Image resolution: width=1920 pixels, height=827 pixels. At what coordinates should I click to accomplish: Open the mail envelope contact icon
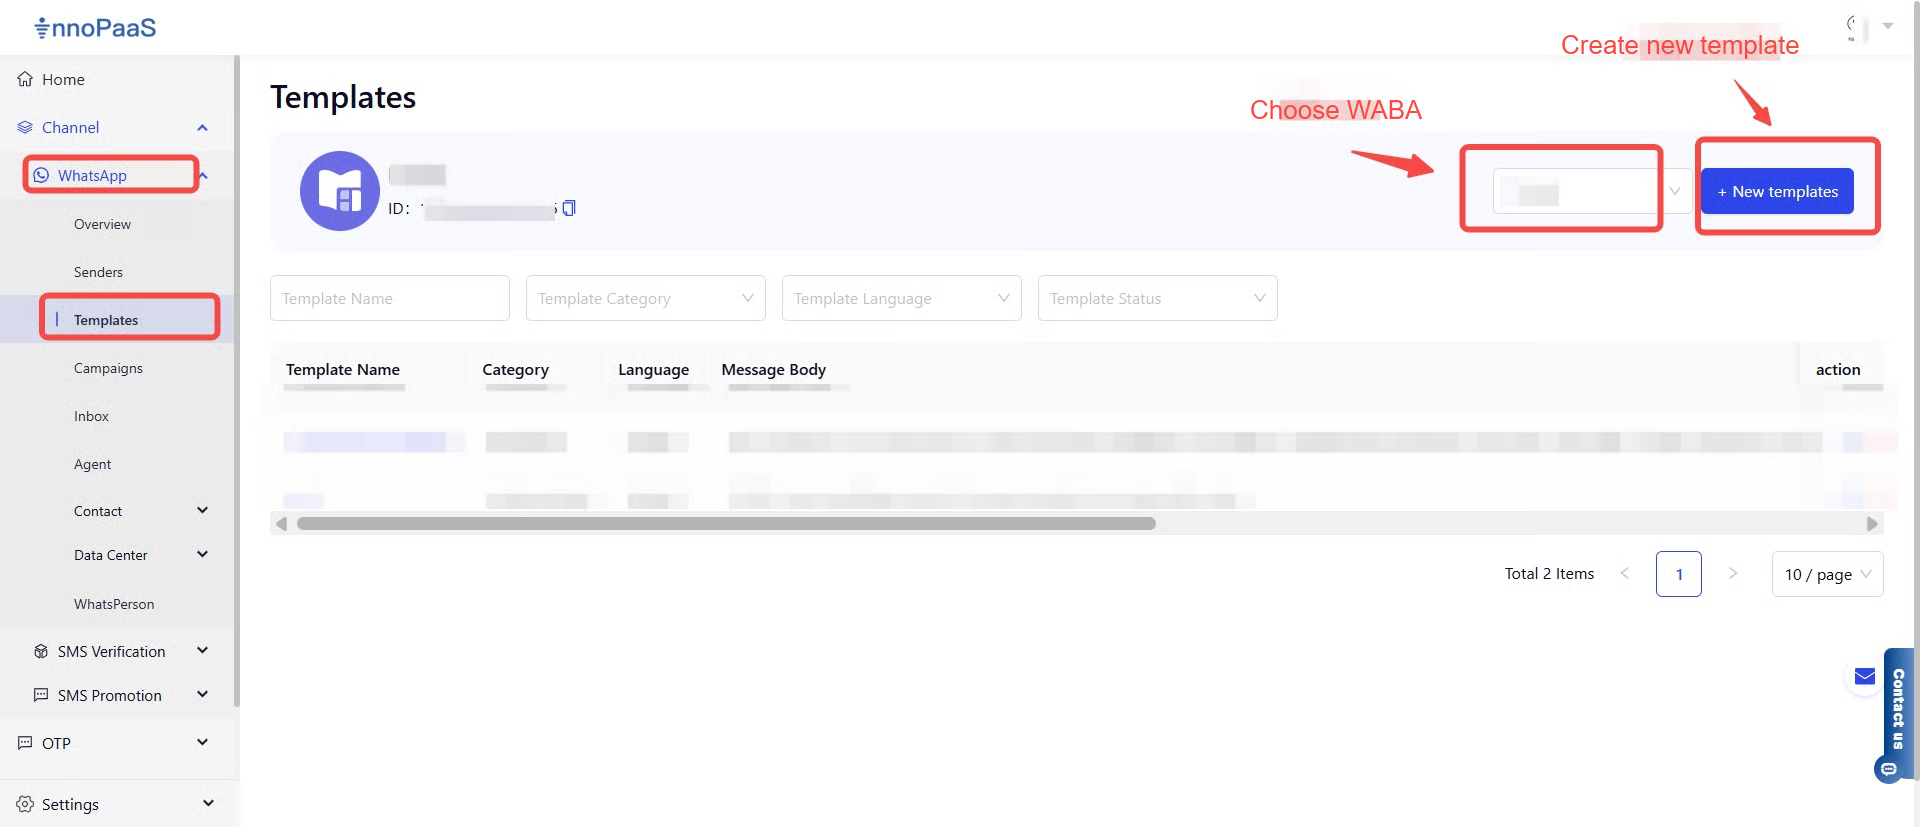[x=1864, y=677]
